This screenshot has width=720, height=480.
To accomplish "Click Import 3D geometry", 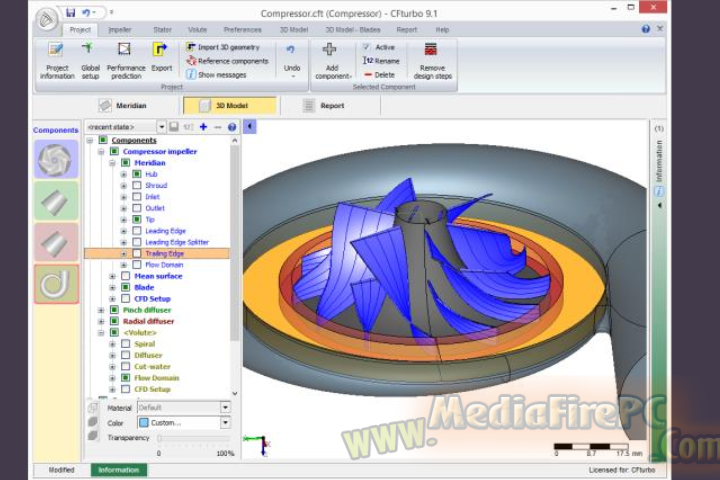I will (223, 47).
